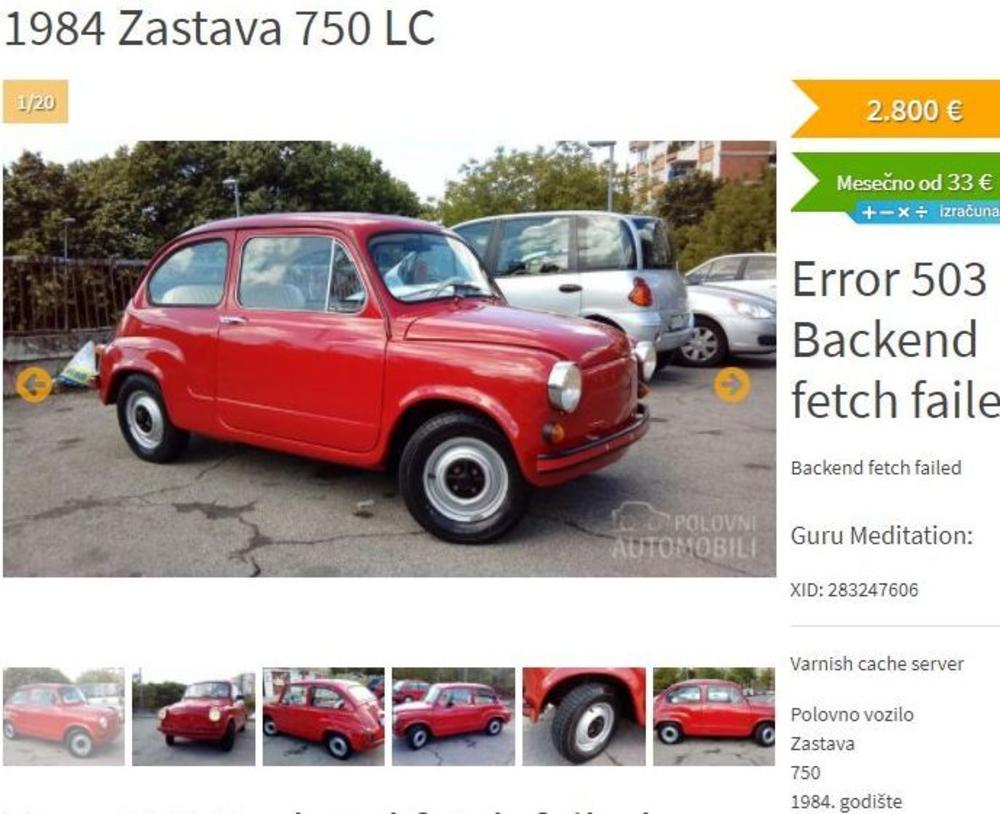Screen dimensions: 1000x814
Task: Open the sixth thumbnail showing car profile
Action: tap(714, 716)
